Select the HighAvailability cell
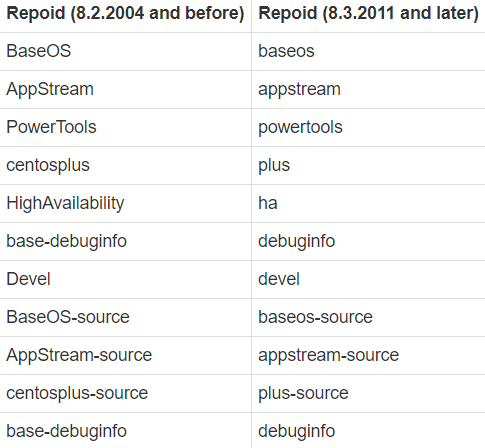Viewport: 485px width, 448px height. pyautogui.click(x=125, y=203)
